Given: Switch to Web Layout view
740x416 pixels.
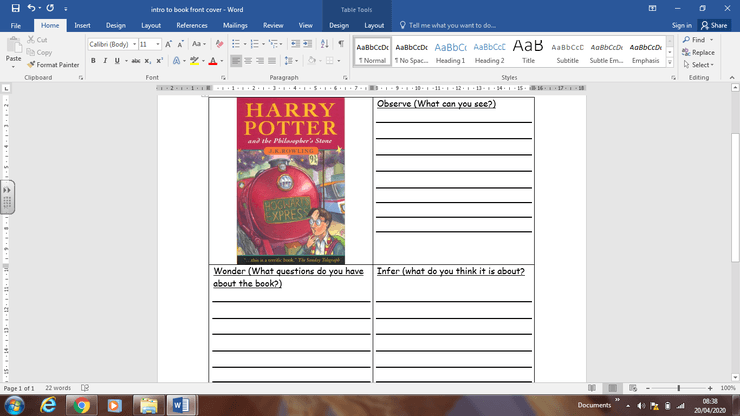Looking at the screenshot, I should (633, 388).
